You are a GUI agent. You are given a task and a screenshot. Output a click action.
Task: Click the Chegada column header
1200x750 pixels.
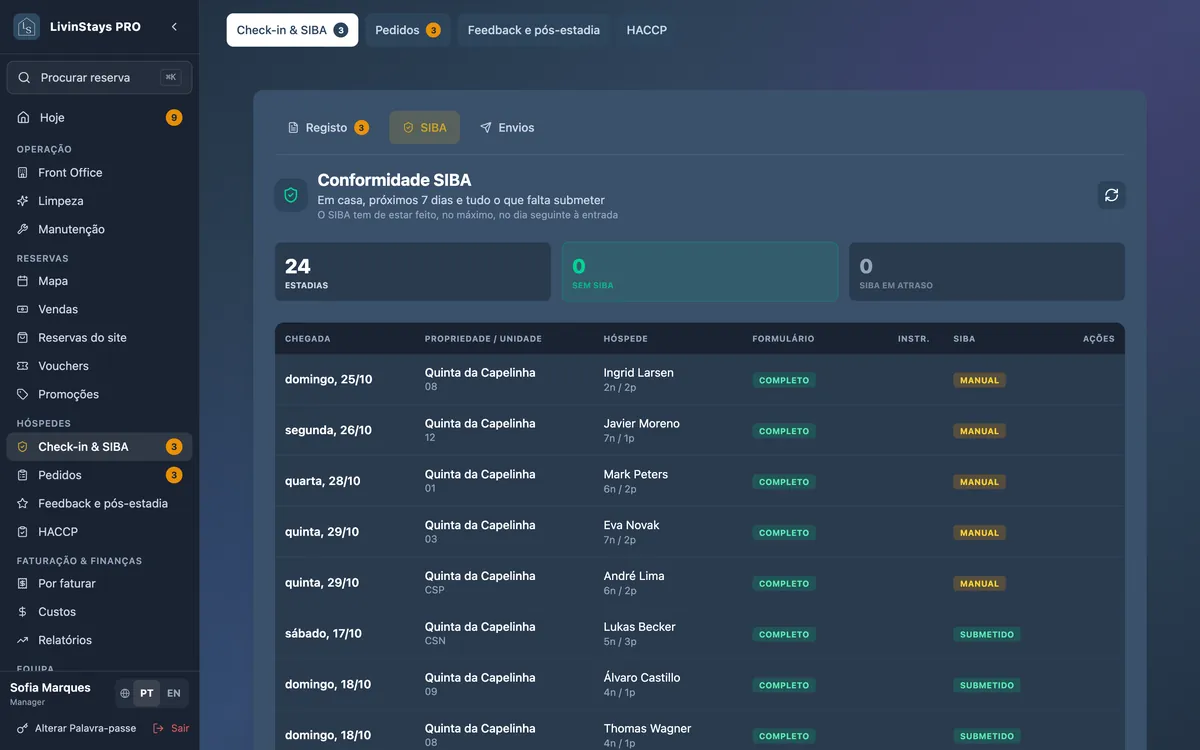308,339
